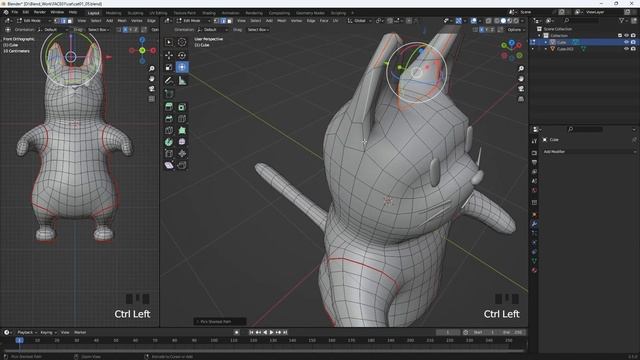The image size is (640, 360).
Task: Select the Move tool in main viewport toolbar
Action: click(169, 55)
